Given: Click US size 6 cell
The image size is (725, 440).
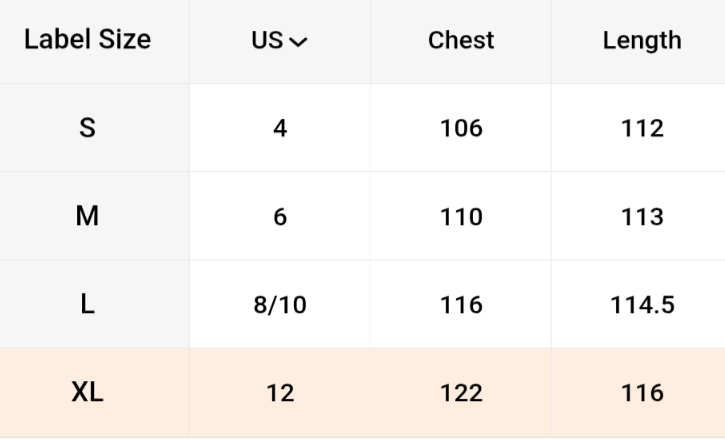Looking at the screenshot, I should point(280,217).
